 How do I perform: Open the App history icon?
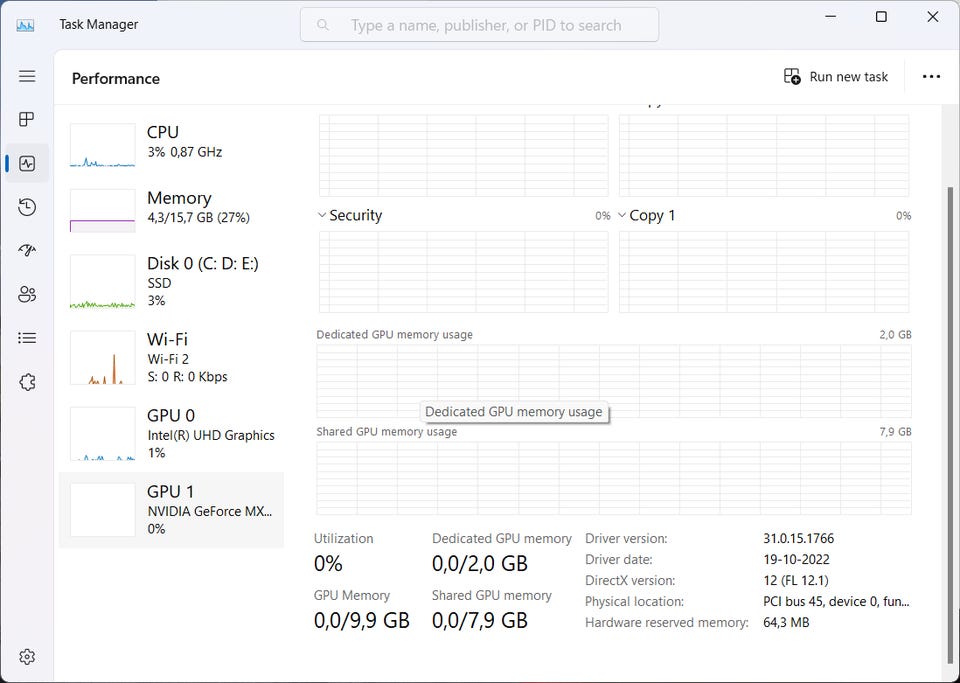pos(27,207)
